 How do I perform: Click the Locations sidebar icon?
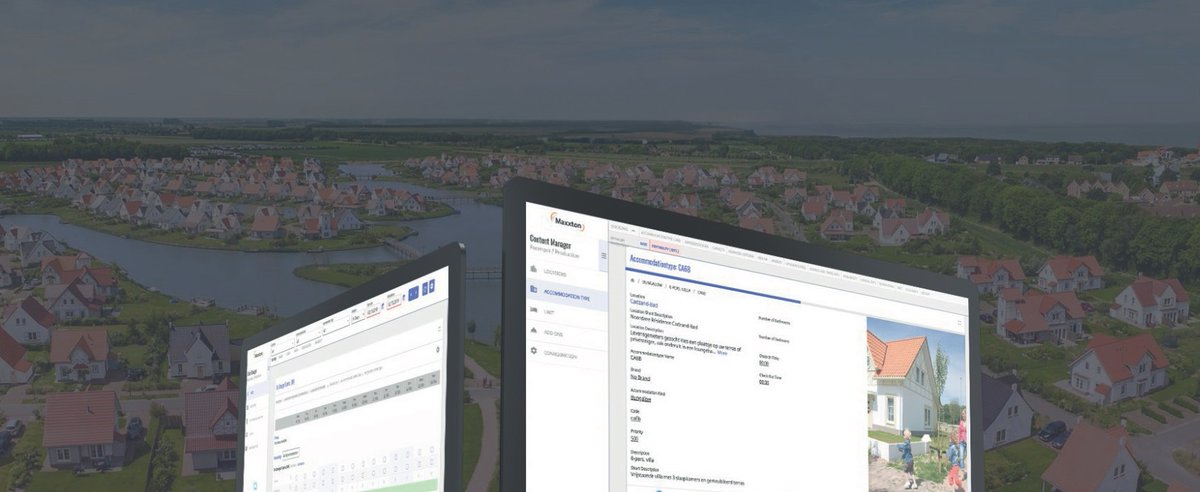click(534, 269)
